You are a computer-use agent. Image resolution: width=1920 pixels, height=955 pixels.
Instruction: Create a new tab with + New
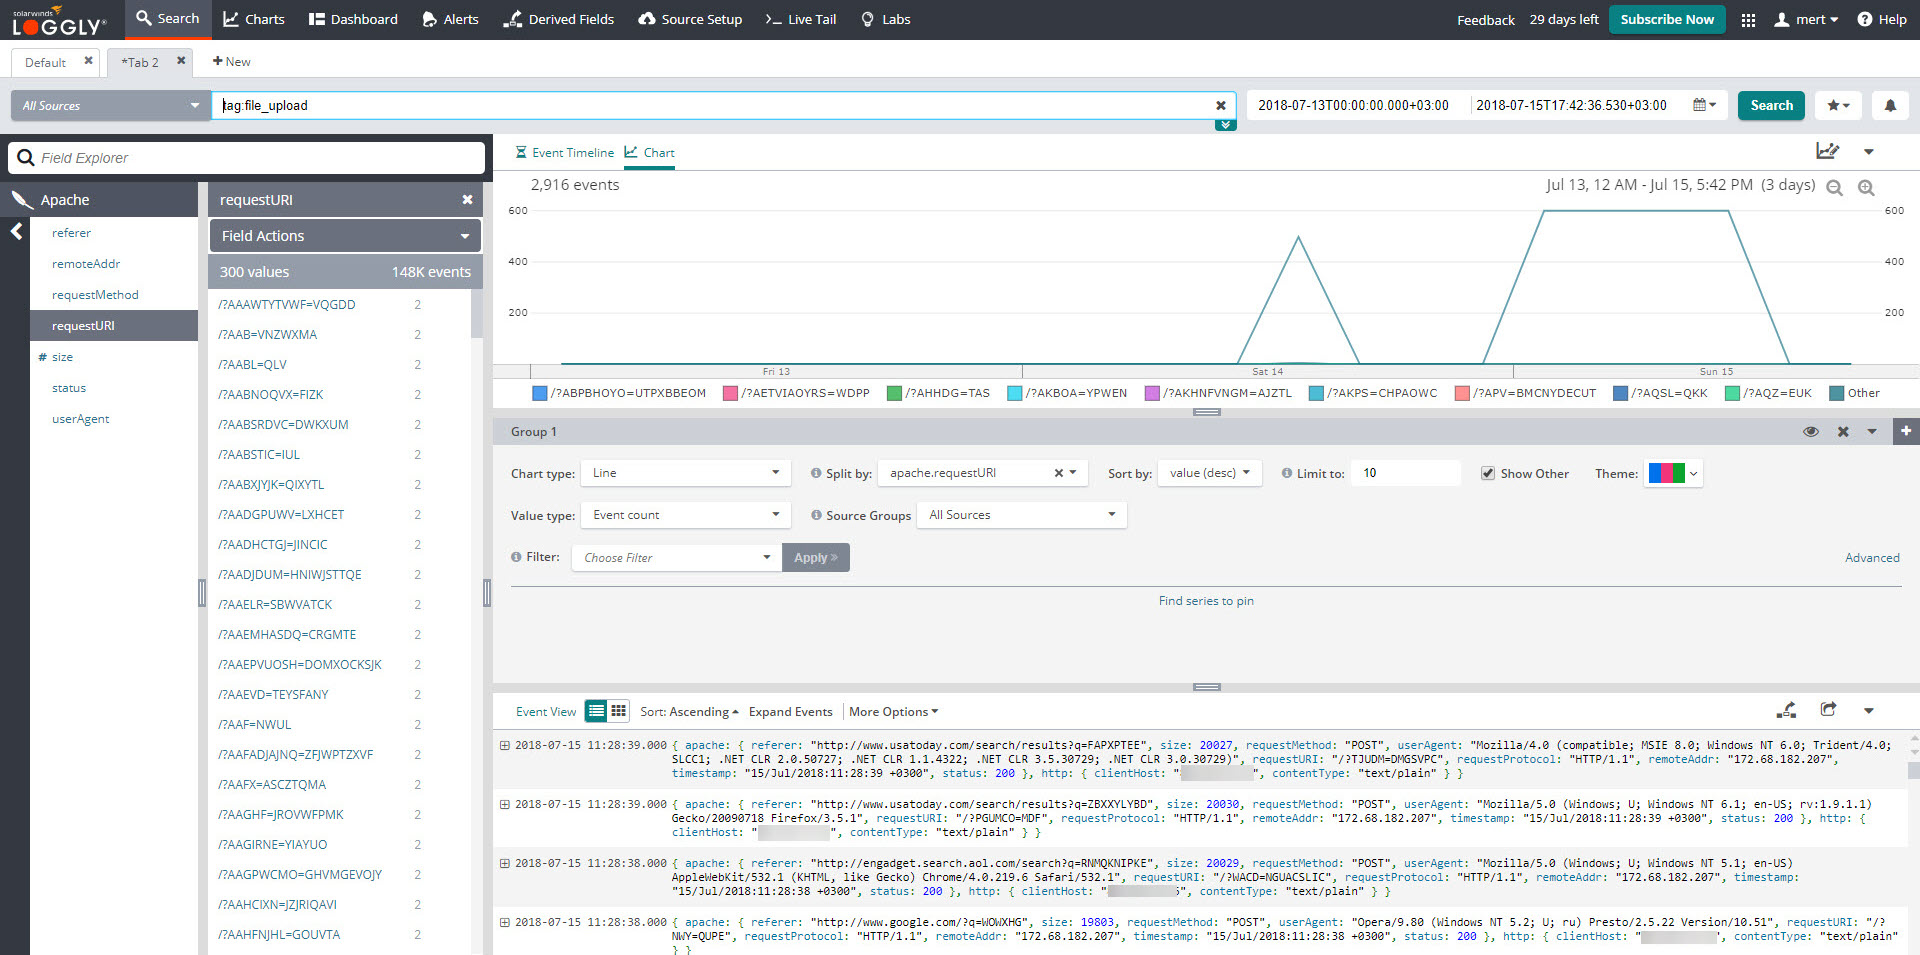(231, 61)
